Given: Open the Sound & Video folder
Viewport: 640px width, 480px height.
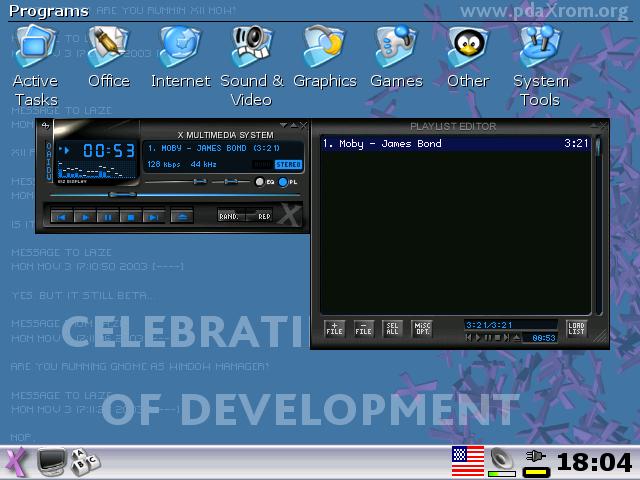Looking at the screenshot, I should pos(251,65).
